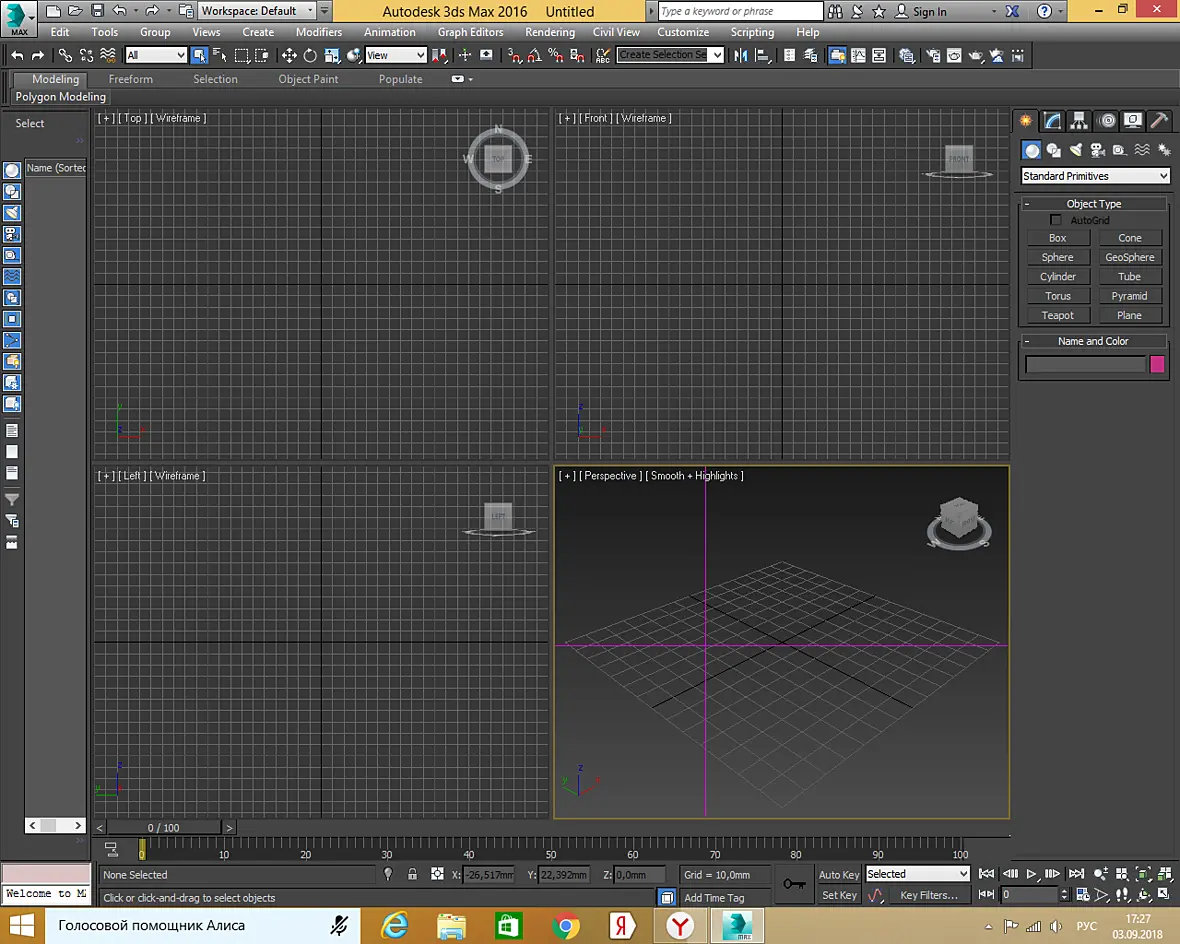Click the scene explorer horizontal scrollbar

coord(55,826)
